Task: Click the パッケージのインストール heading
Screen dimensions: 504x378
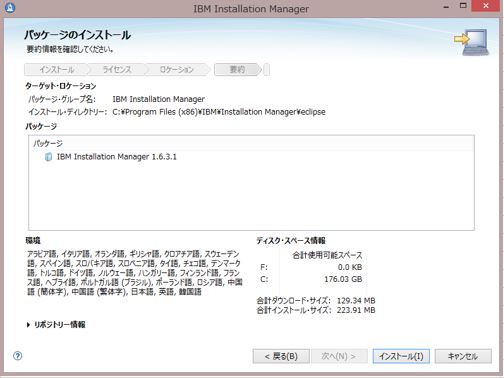Action: [77, 35]
